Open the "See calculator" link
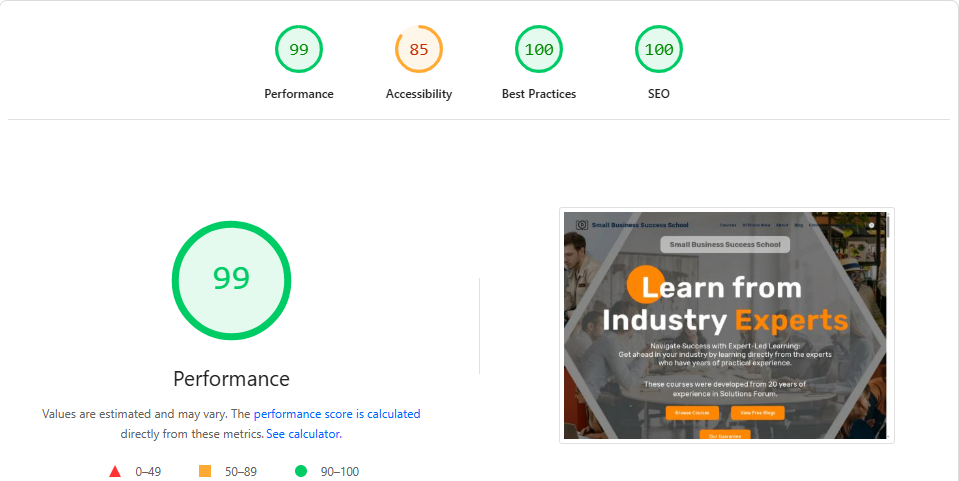 point(302,434)
